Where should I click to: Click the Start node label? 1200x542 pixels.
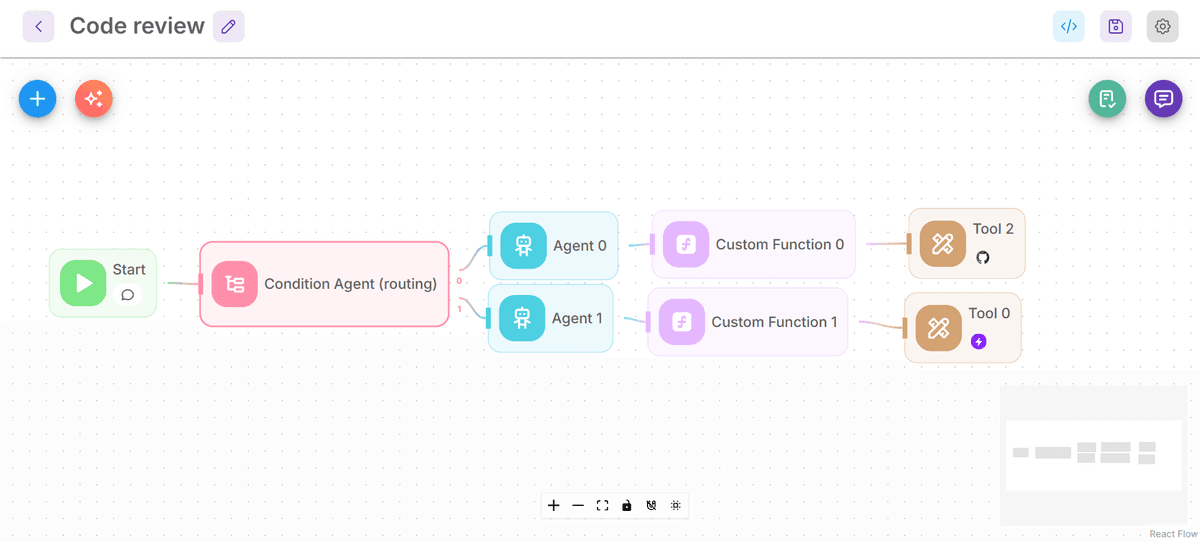tap(129, 269)
